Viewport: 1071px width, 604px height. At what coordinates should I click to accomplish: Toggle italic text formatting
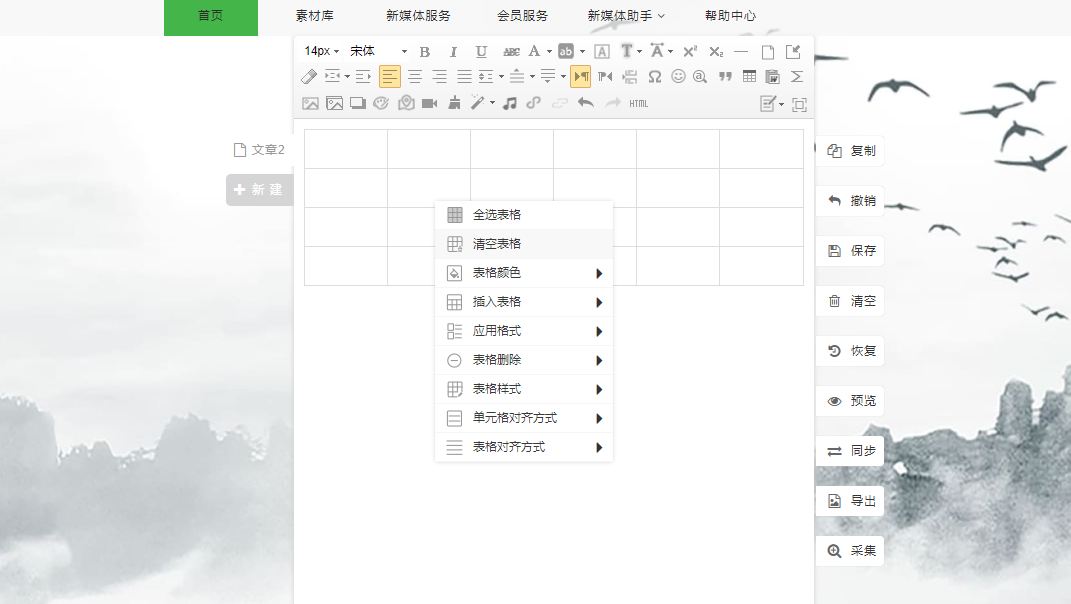[453, 52]
